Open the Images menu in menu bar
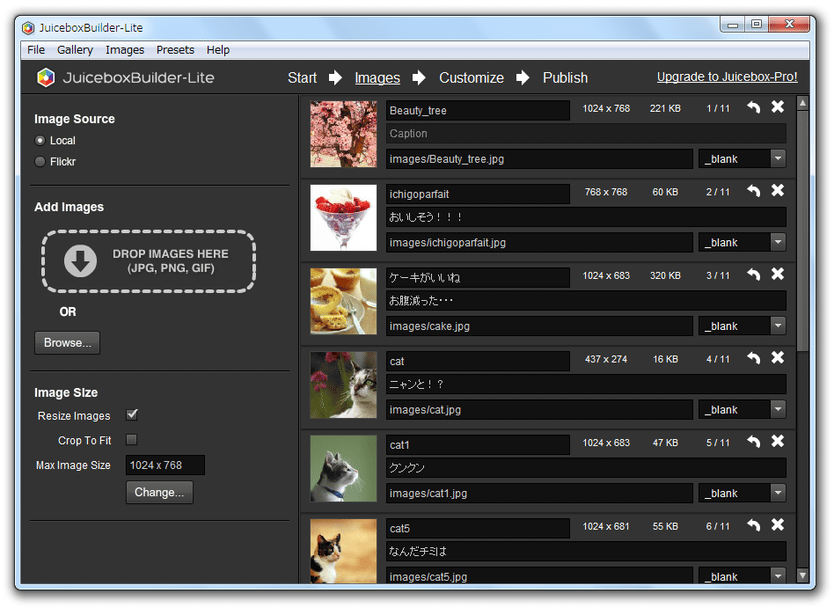834x608 pixels. (124, 50)
